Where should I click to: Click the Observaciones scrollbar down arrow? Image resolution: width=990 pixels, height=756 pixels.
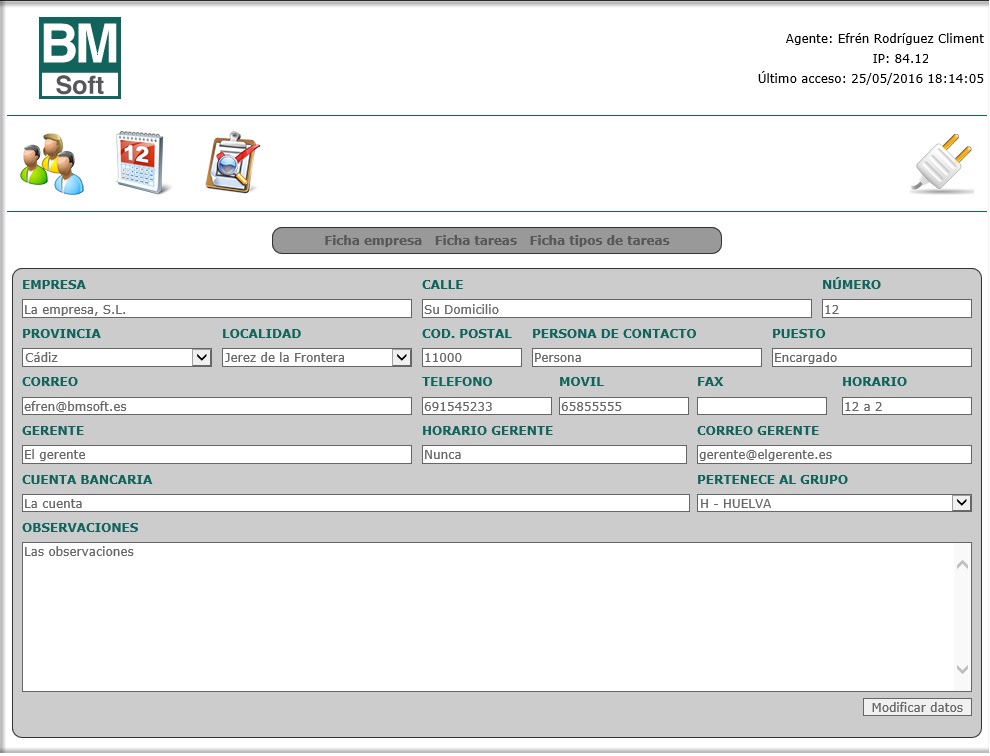(x=962, y=669)
